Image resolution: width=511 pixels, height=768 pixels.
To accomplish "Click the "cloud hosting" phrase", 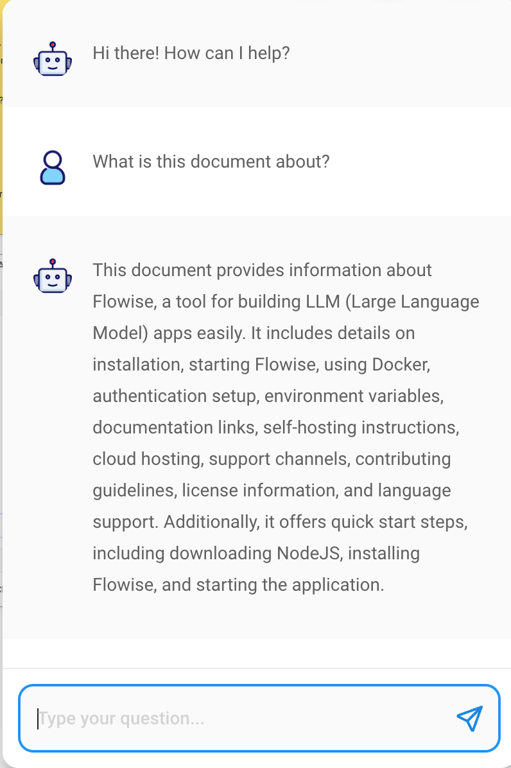I will [x=147, y=459].
